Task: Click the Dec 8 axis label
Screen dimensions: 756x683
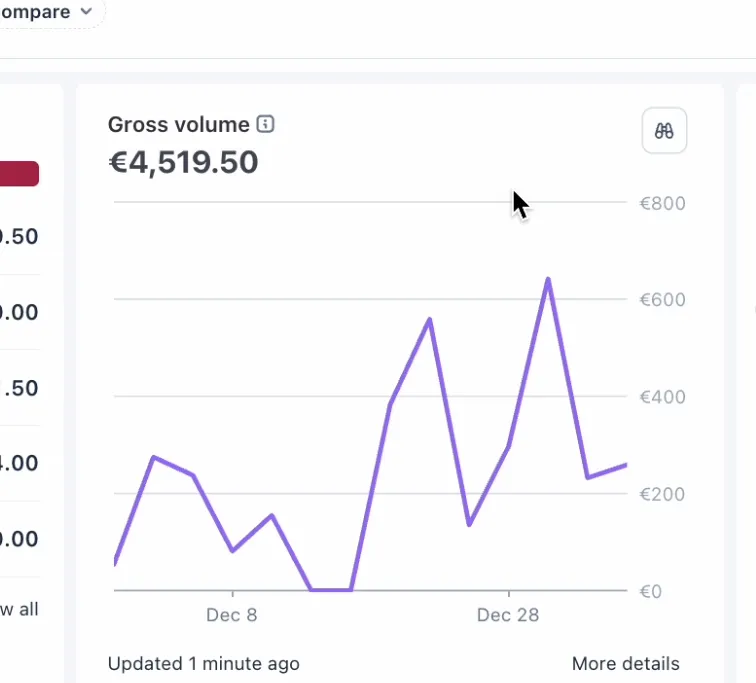Action: click(232, 615)
